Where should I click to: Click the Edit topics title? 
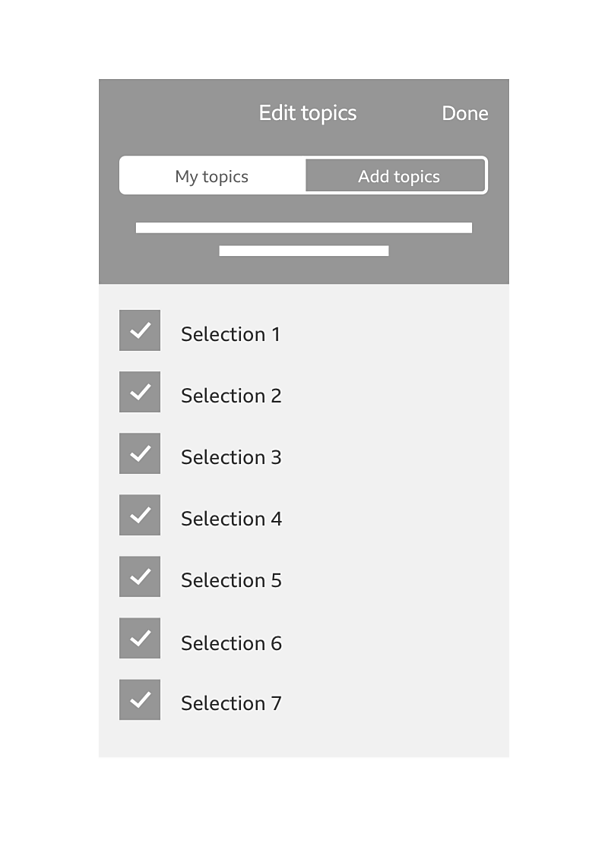tap(308, 113)
